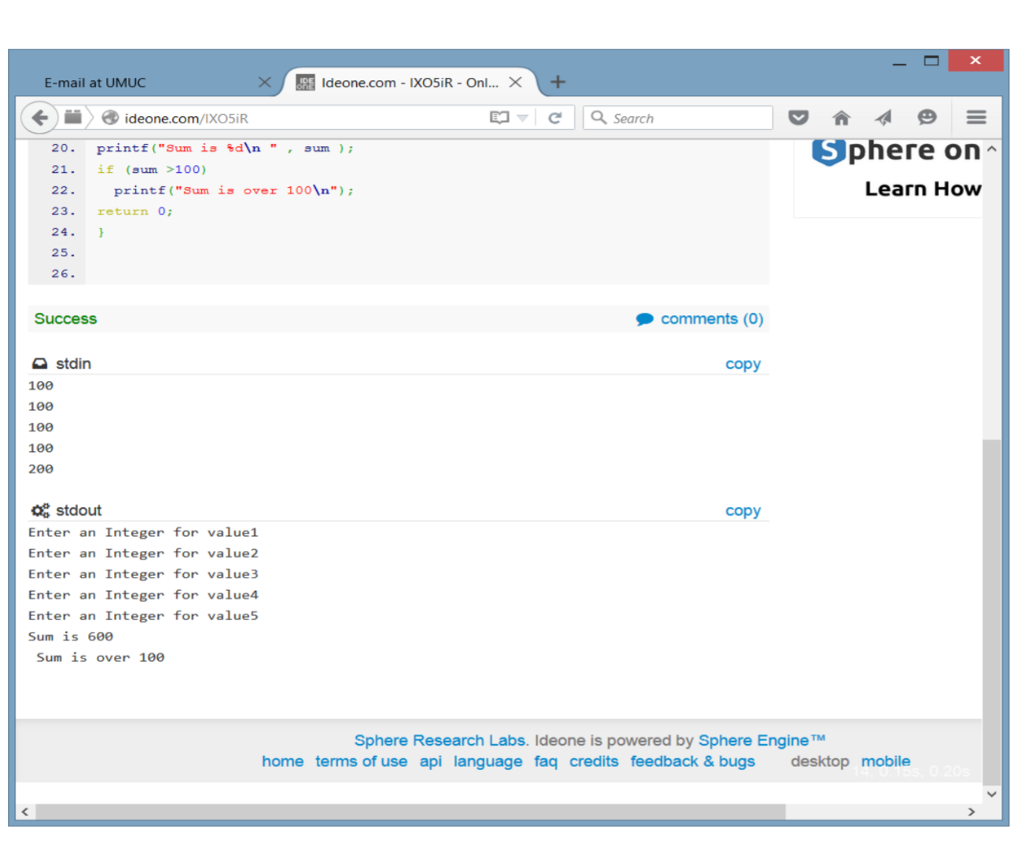Open the Pocket save icon
Image resolution: width=1024 pixels, height=855 pixels.
tap(798, 118)
